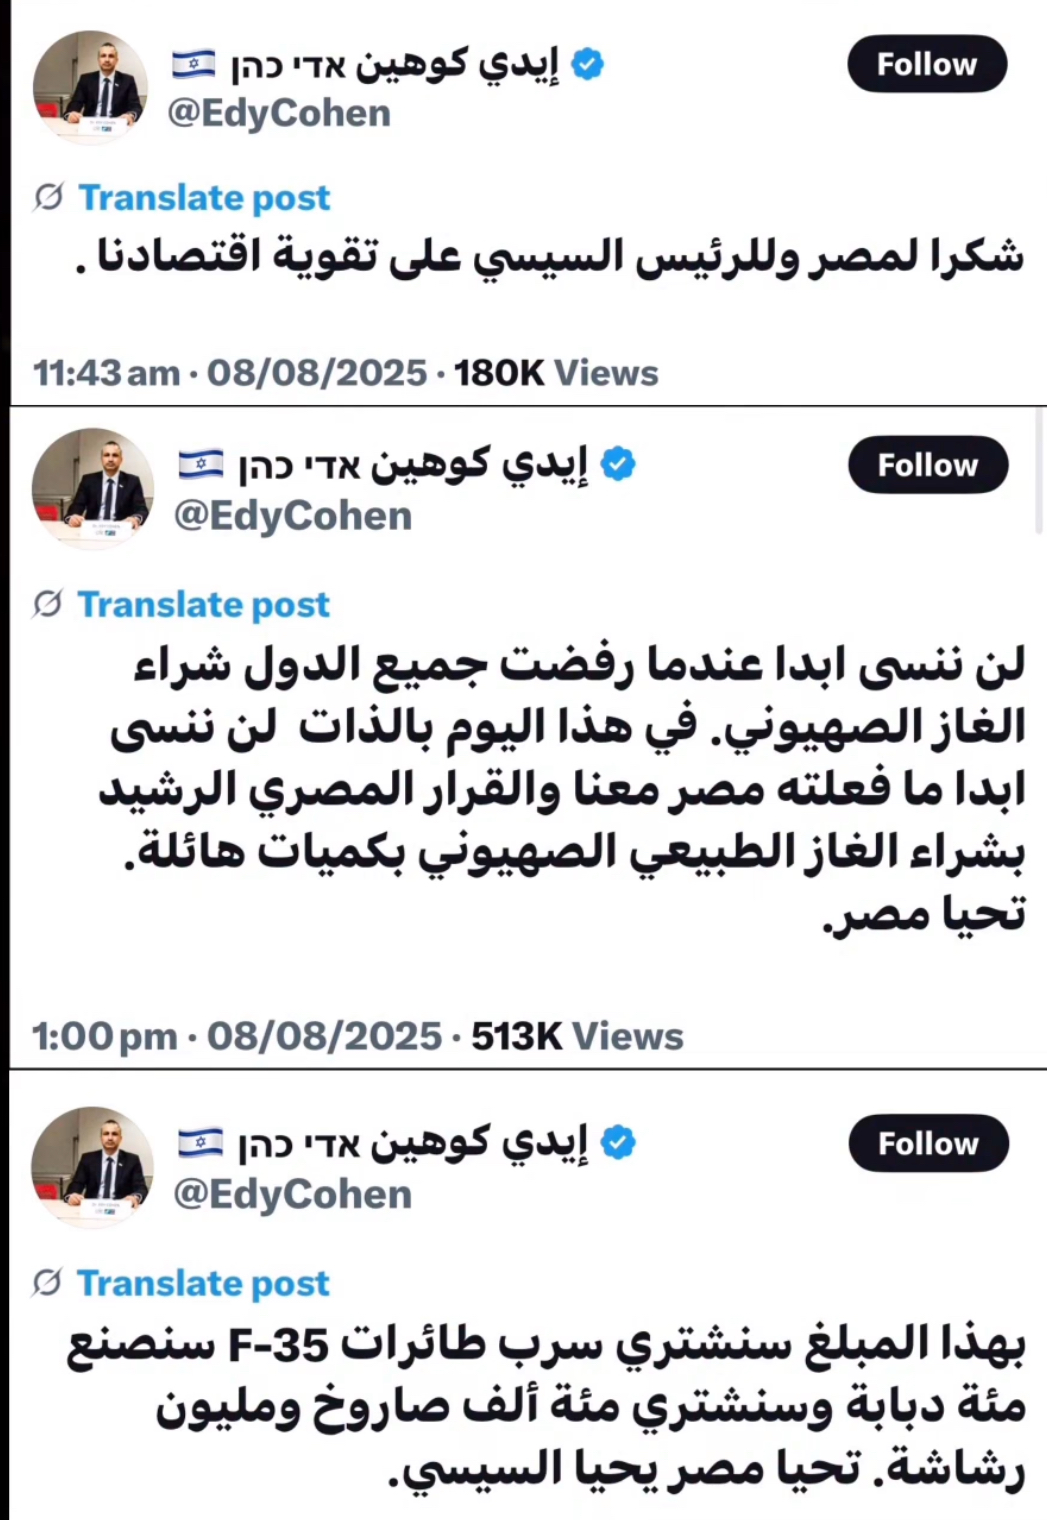Click the 513K Views count

[x=577, y=1036]
